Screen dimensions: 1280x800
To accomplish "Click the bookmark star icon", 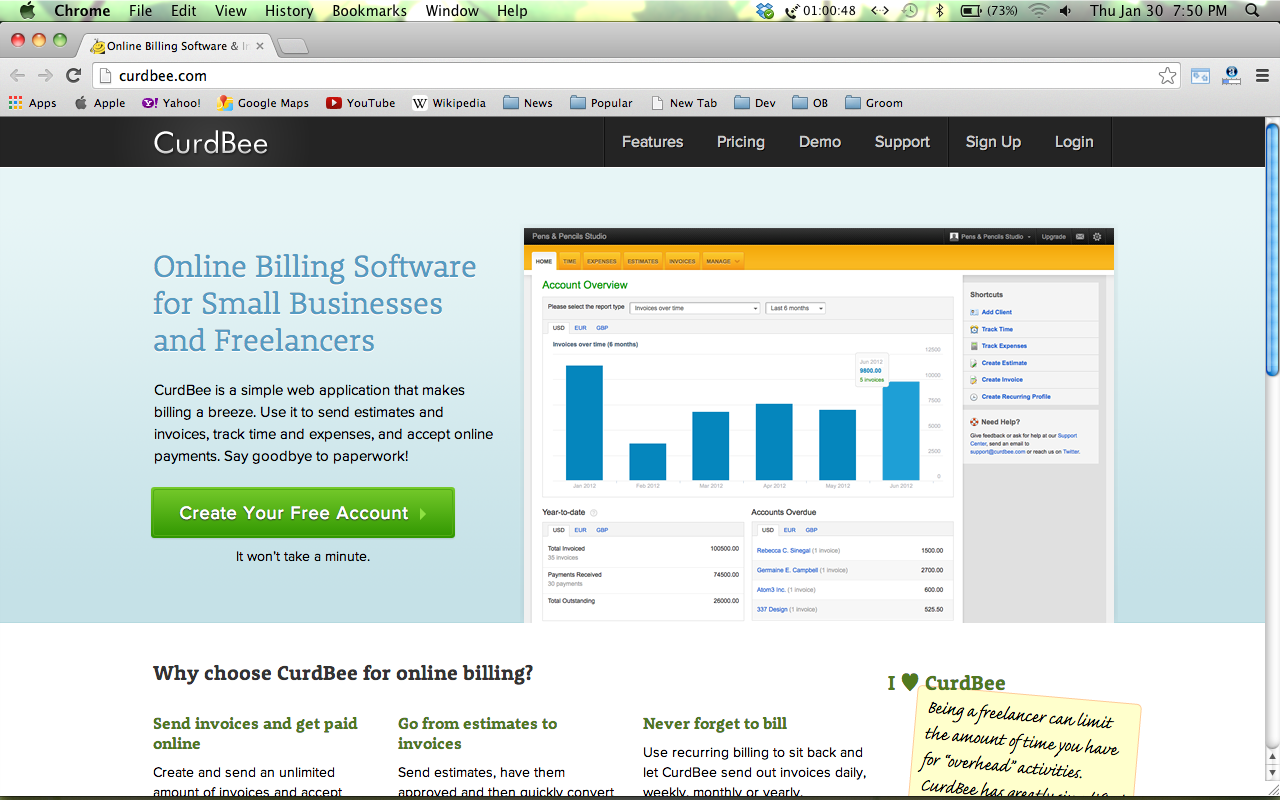I will coord(1167,75).
